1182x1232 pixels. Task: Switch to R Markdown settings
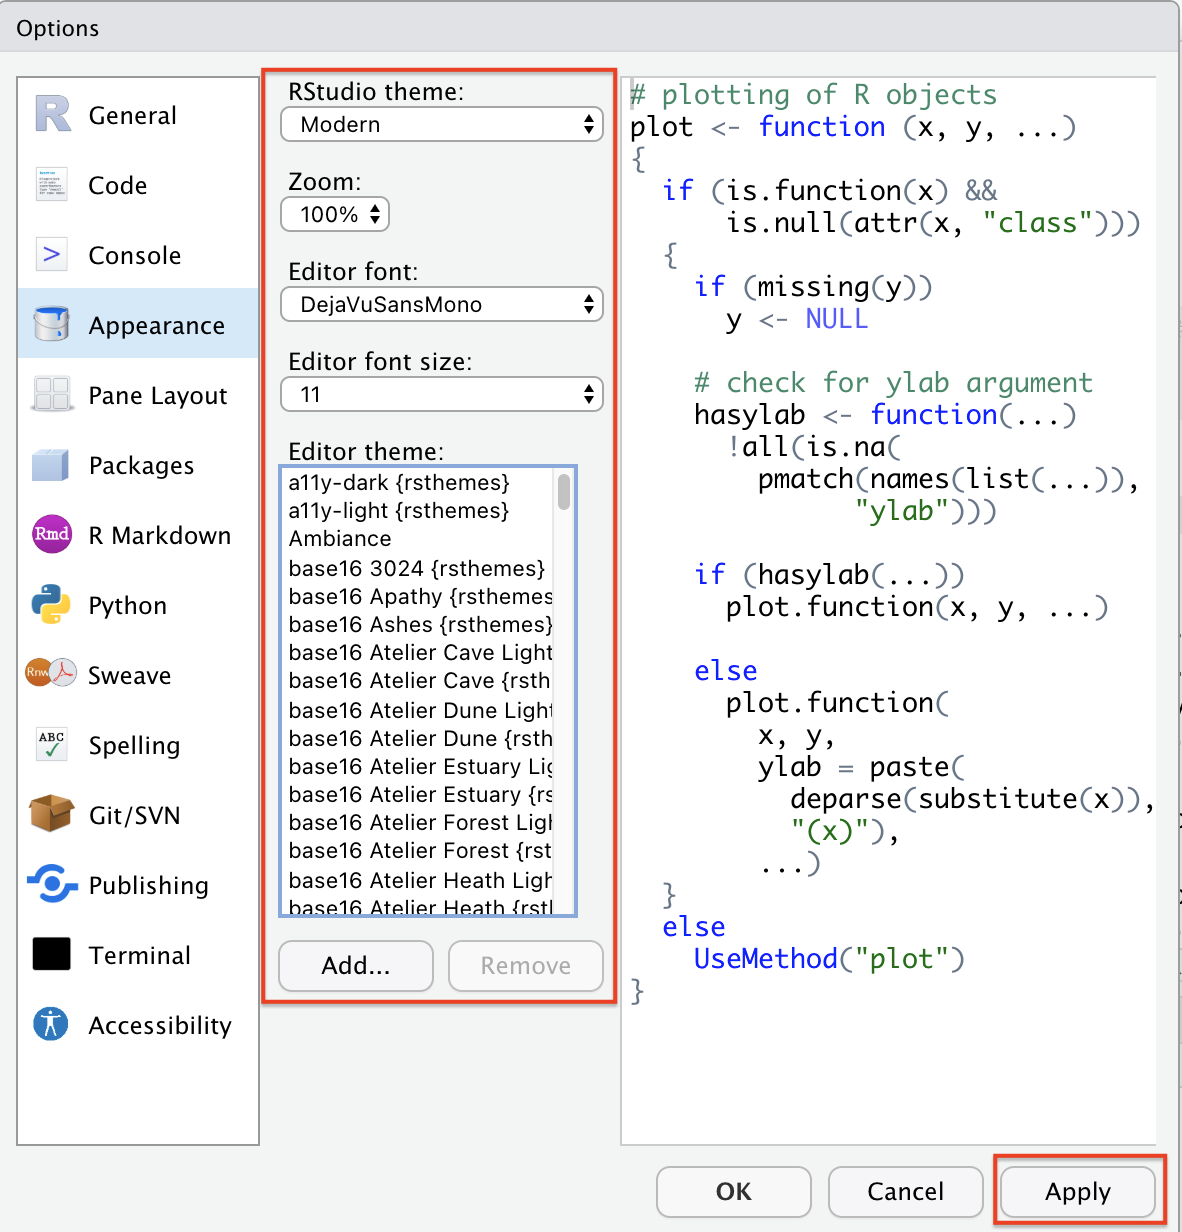tap(138, 535)
